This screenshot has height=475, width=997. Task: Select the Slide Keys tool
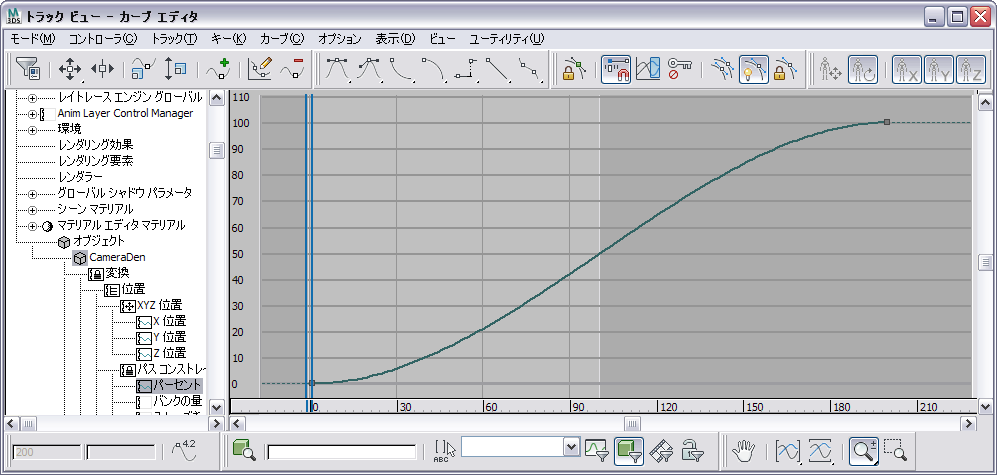tap(102, 69)
